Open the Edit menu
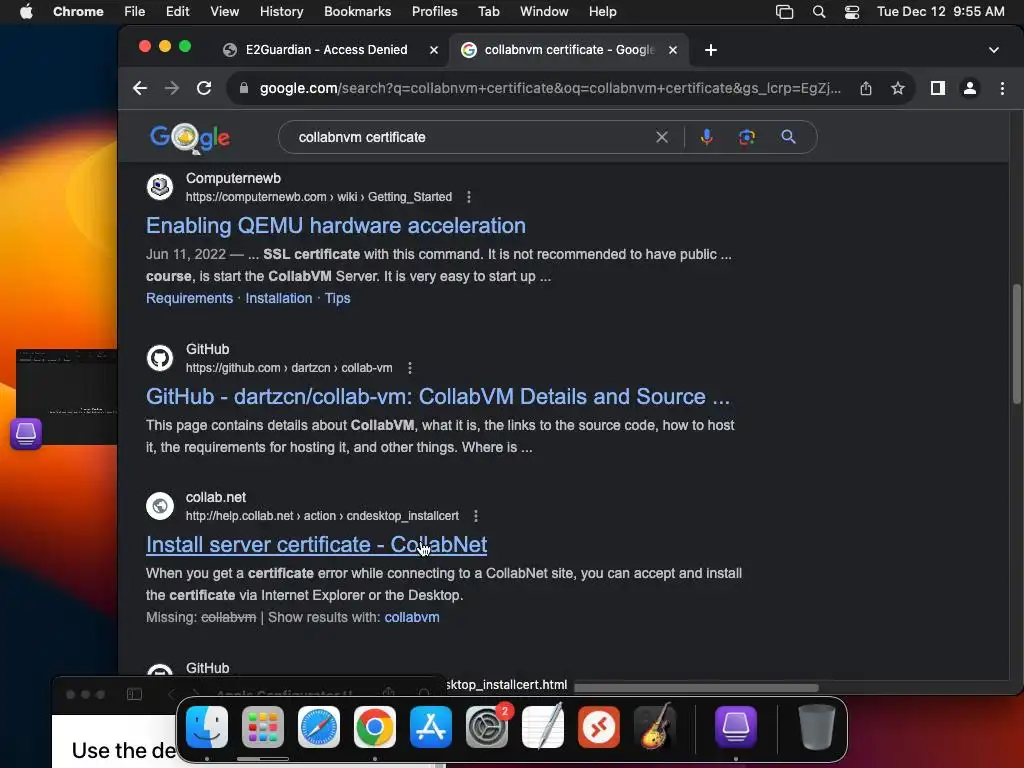The width and height of the screenshot is (1024, 768). [178, 12]
